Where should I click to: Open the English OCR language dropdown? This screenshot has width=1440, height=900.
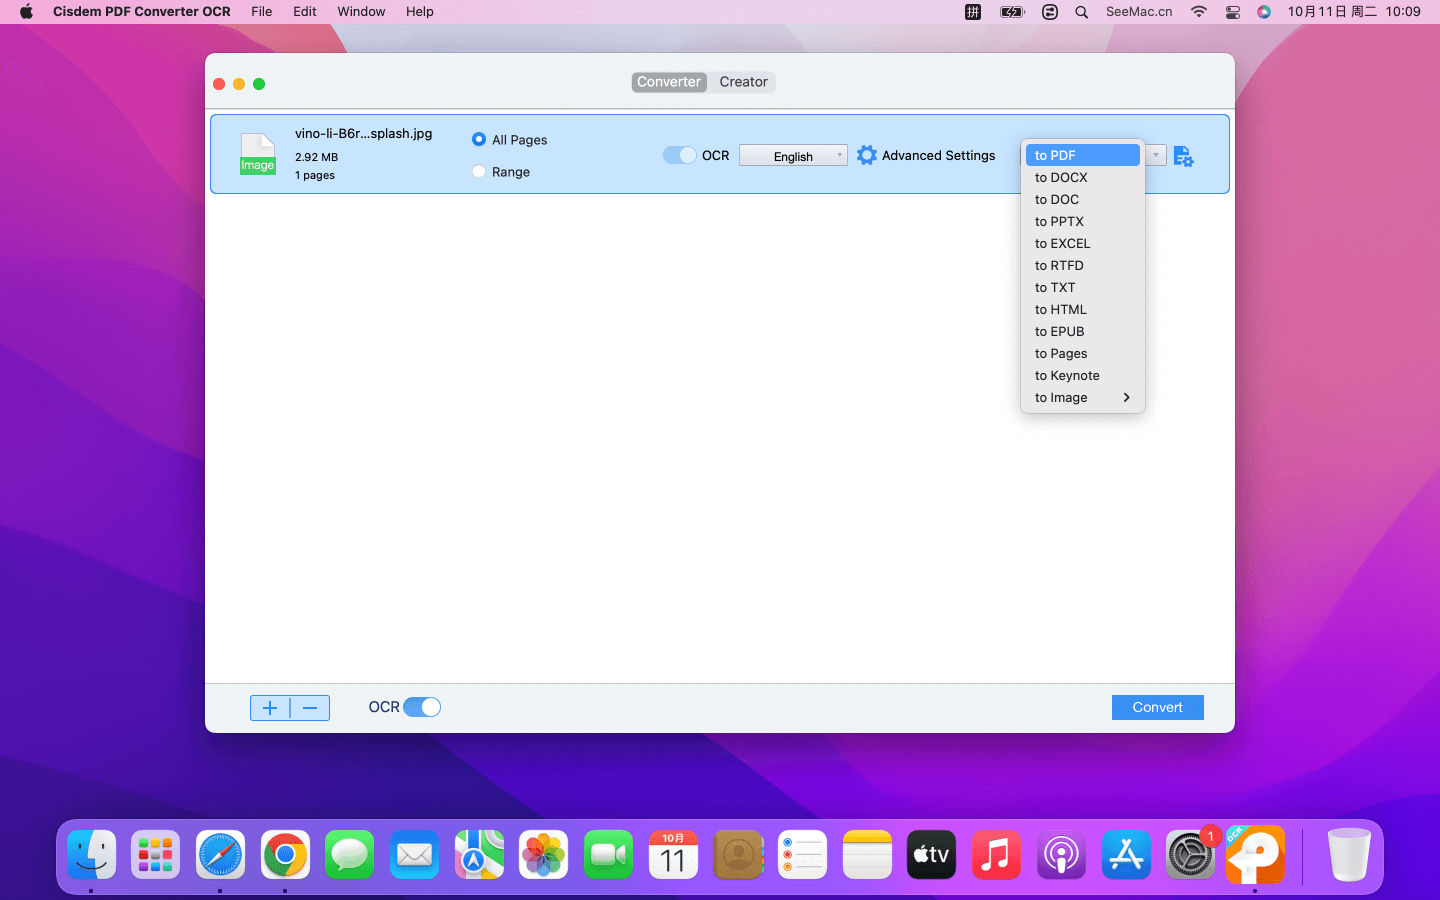[793, 156]
